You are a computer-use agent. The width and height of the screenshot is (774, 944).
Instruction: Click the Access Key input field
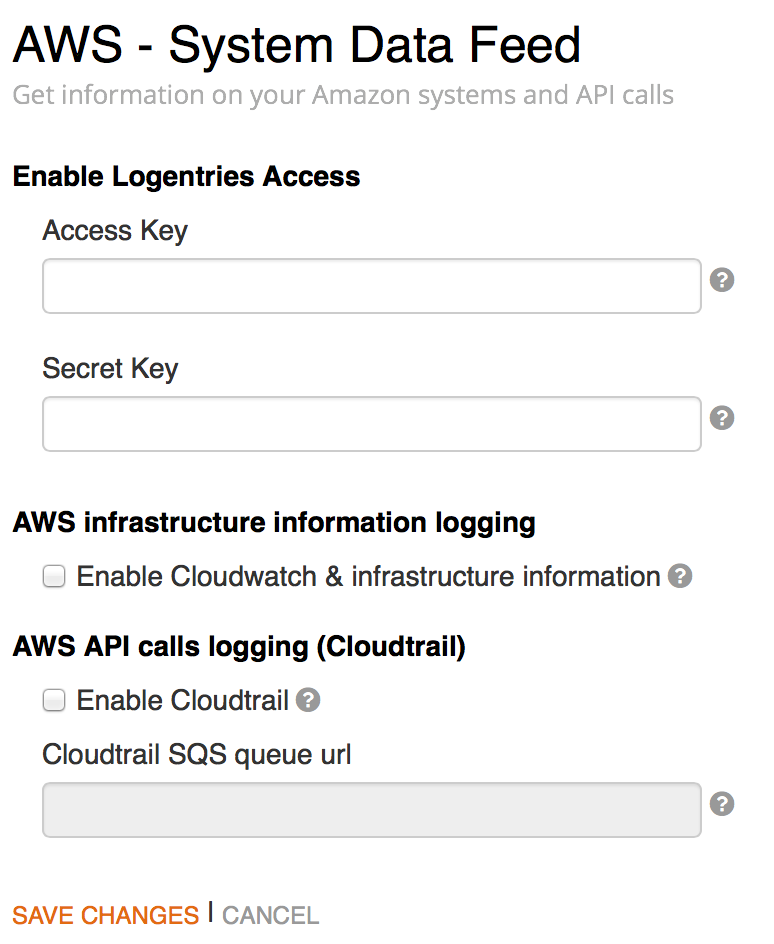[x=371, y=286]
